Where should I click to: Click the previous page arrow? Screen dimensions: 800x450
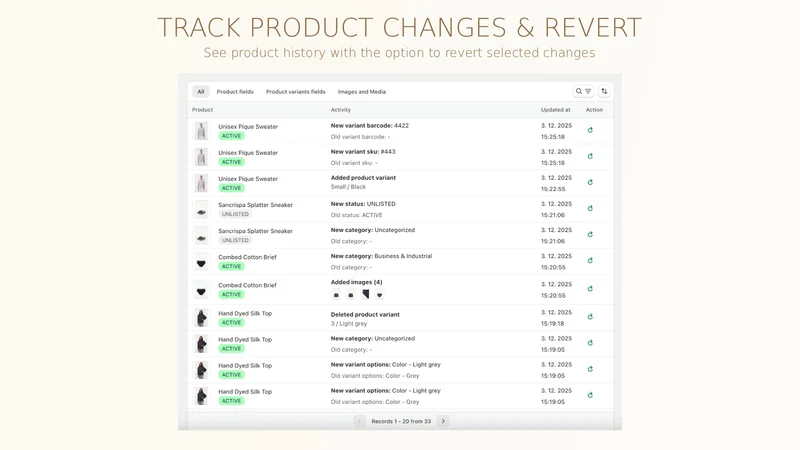[359, 421]
